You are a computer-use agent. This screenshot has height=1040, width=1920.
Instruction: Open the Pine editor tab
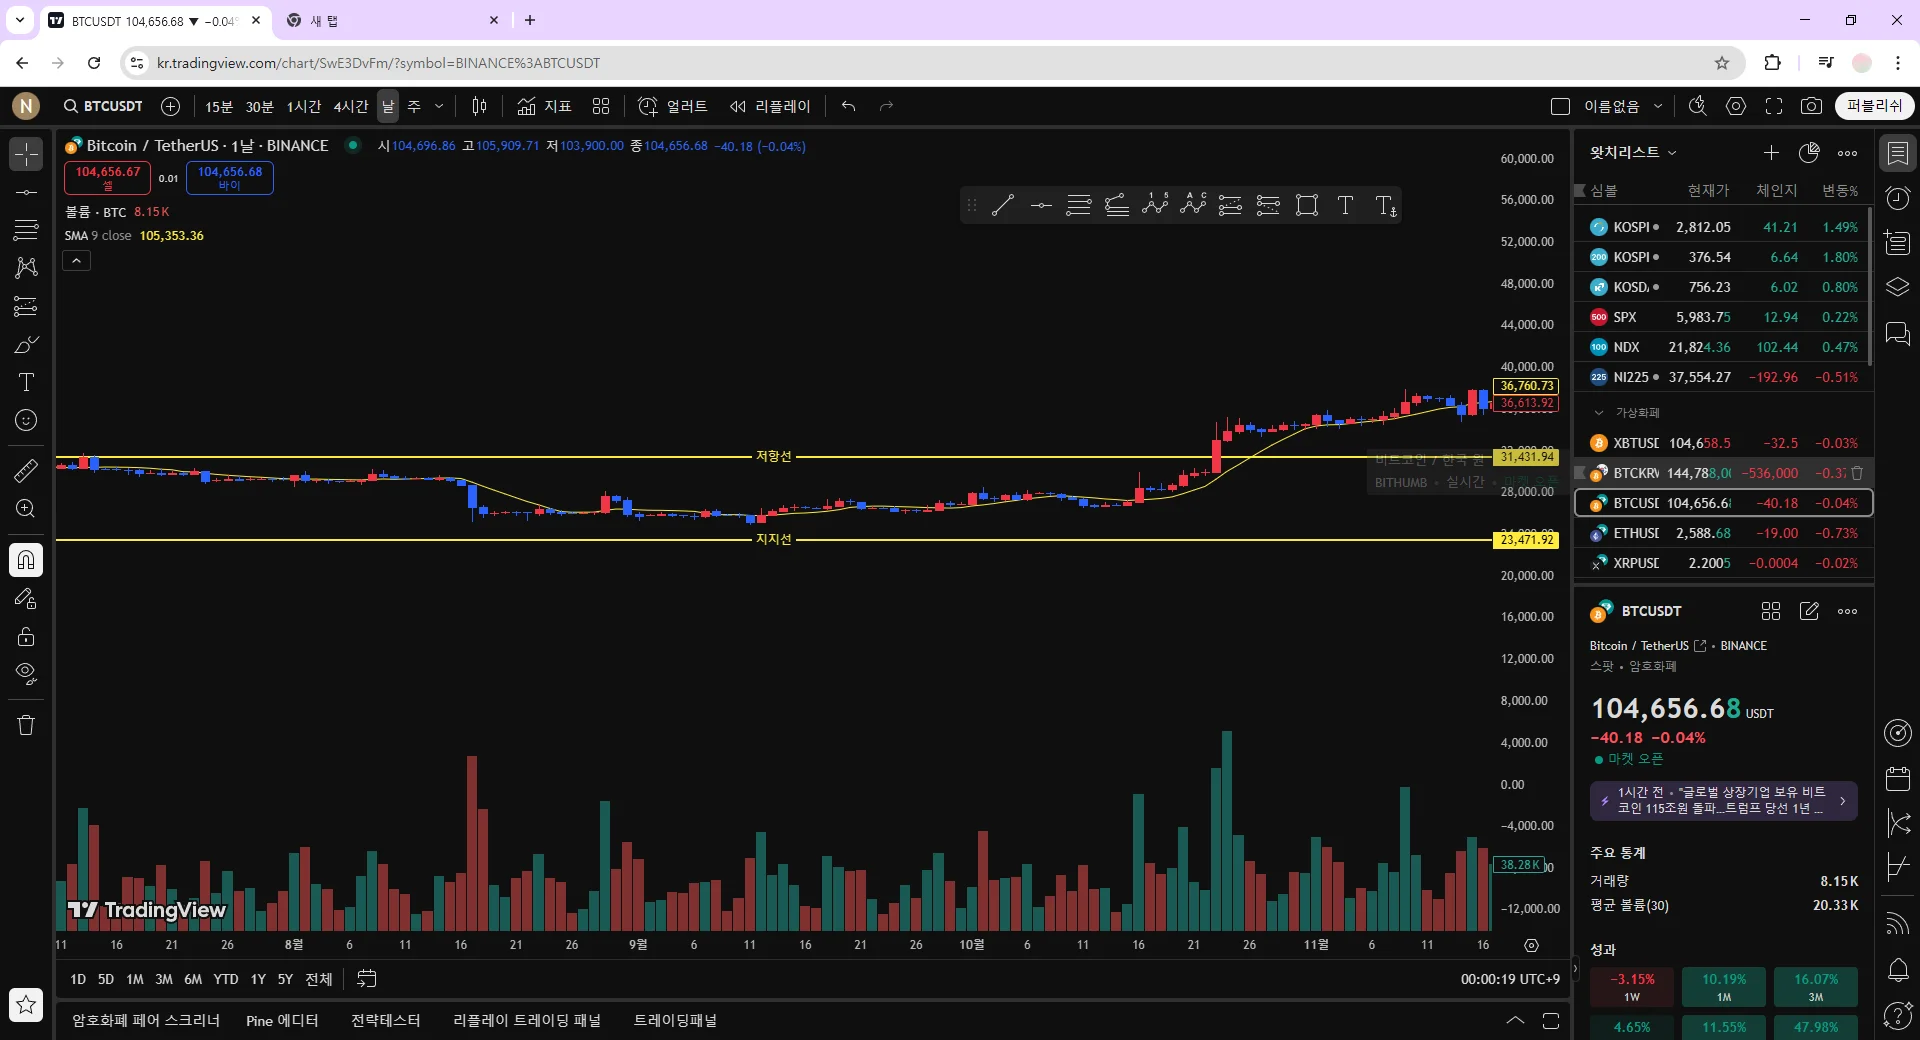282,1021
